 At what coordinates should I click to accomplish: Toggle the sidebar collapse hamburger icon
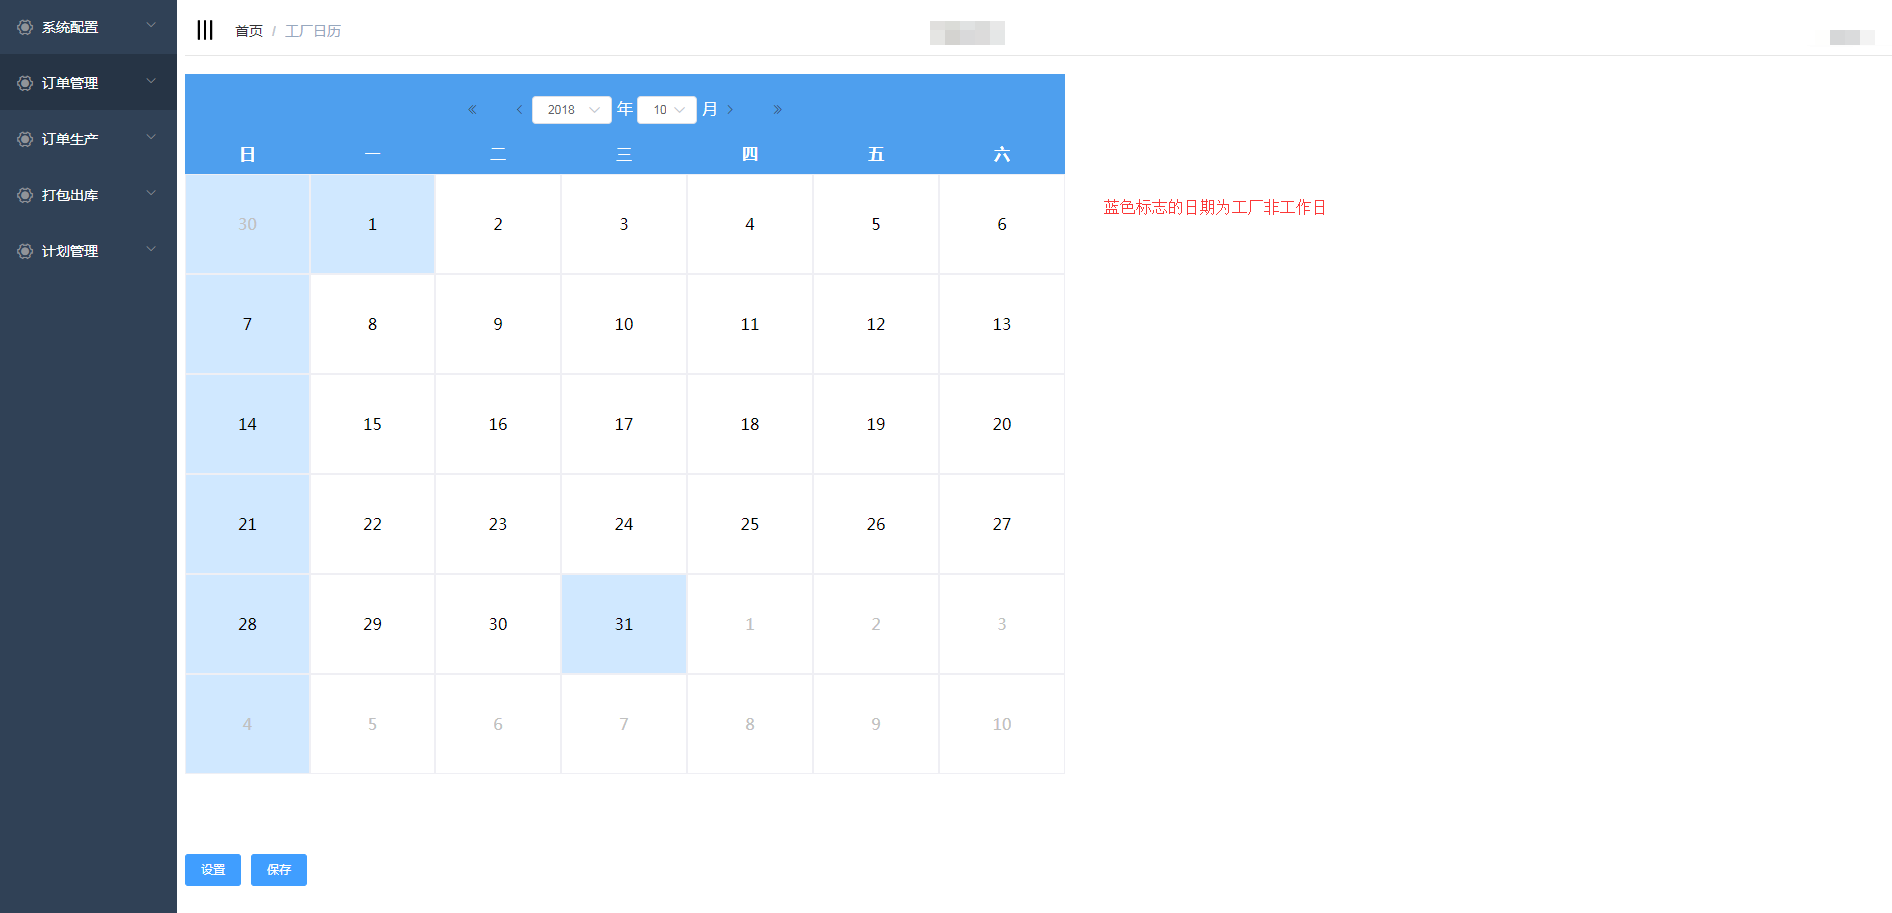pos(205,30)
